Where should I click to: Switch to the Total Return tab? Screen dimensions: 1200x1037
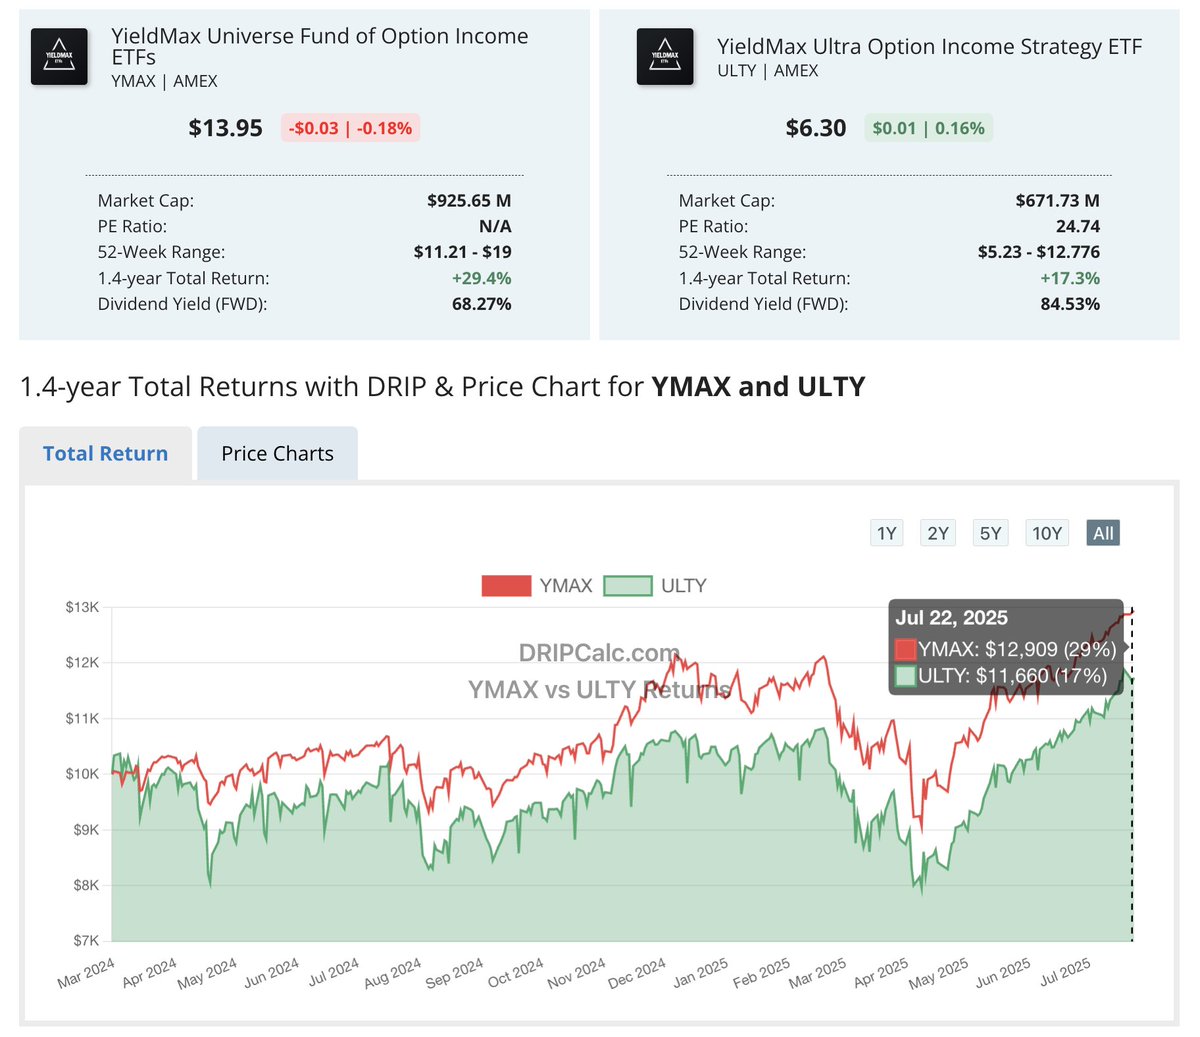point(106,454)
